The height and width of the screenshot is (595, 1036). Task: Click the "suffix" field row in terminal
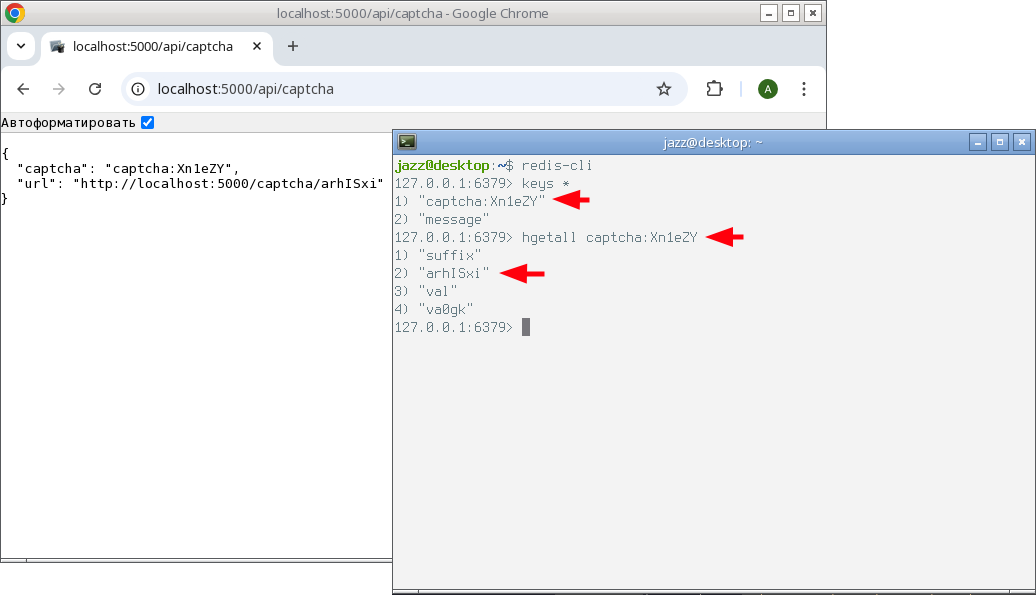[438, 256]
